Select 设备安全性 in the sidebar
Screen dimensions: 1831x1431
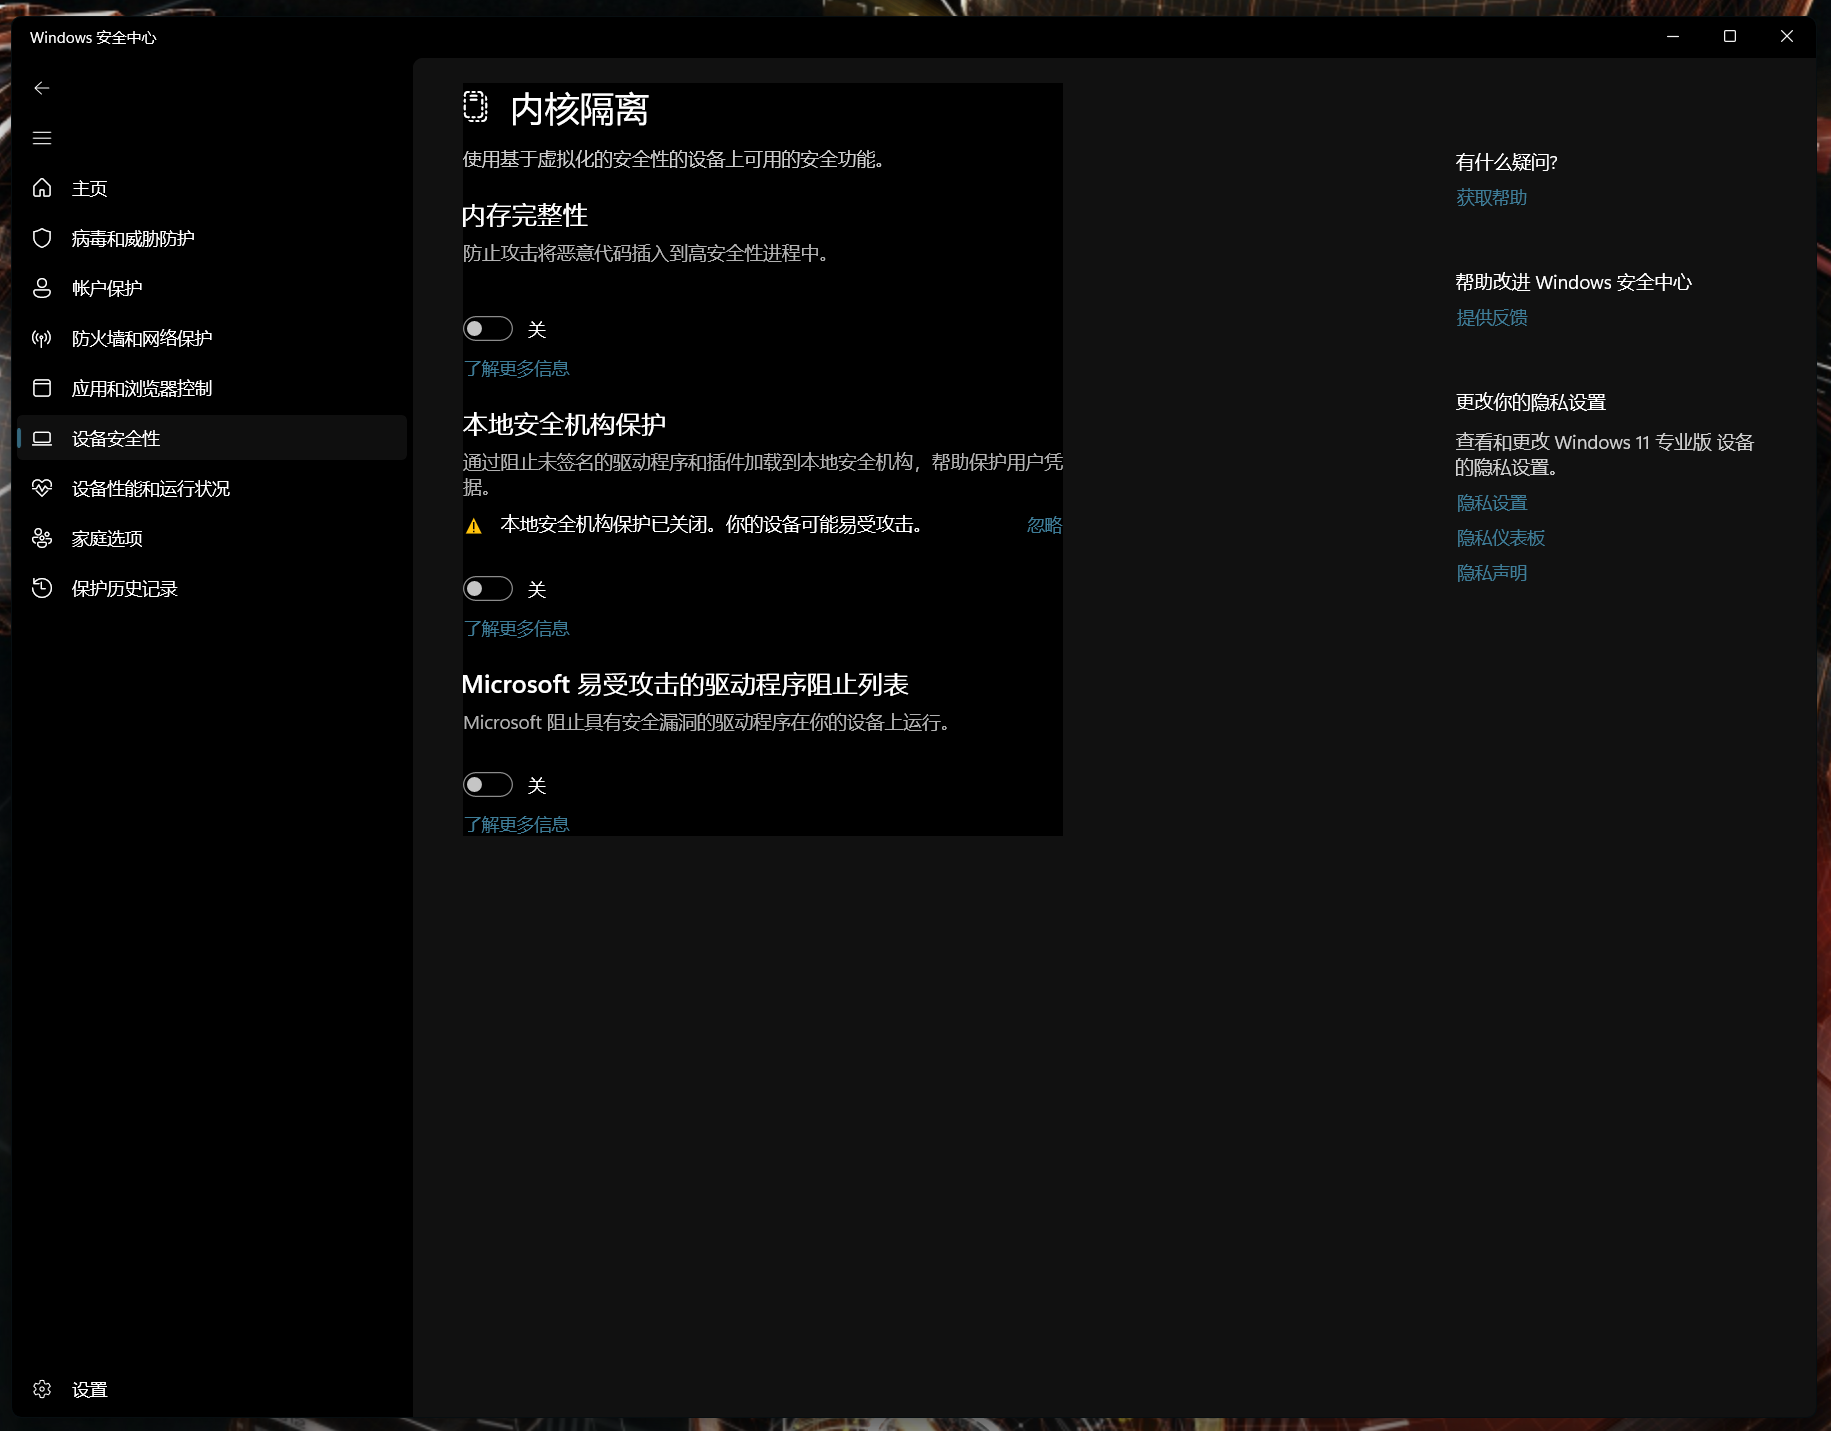tap(212, 438)
